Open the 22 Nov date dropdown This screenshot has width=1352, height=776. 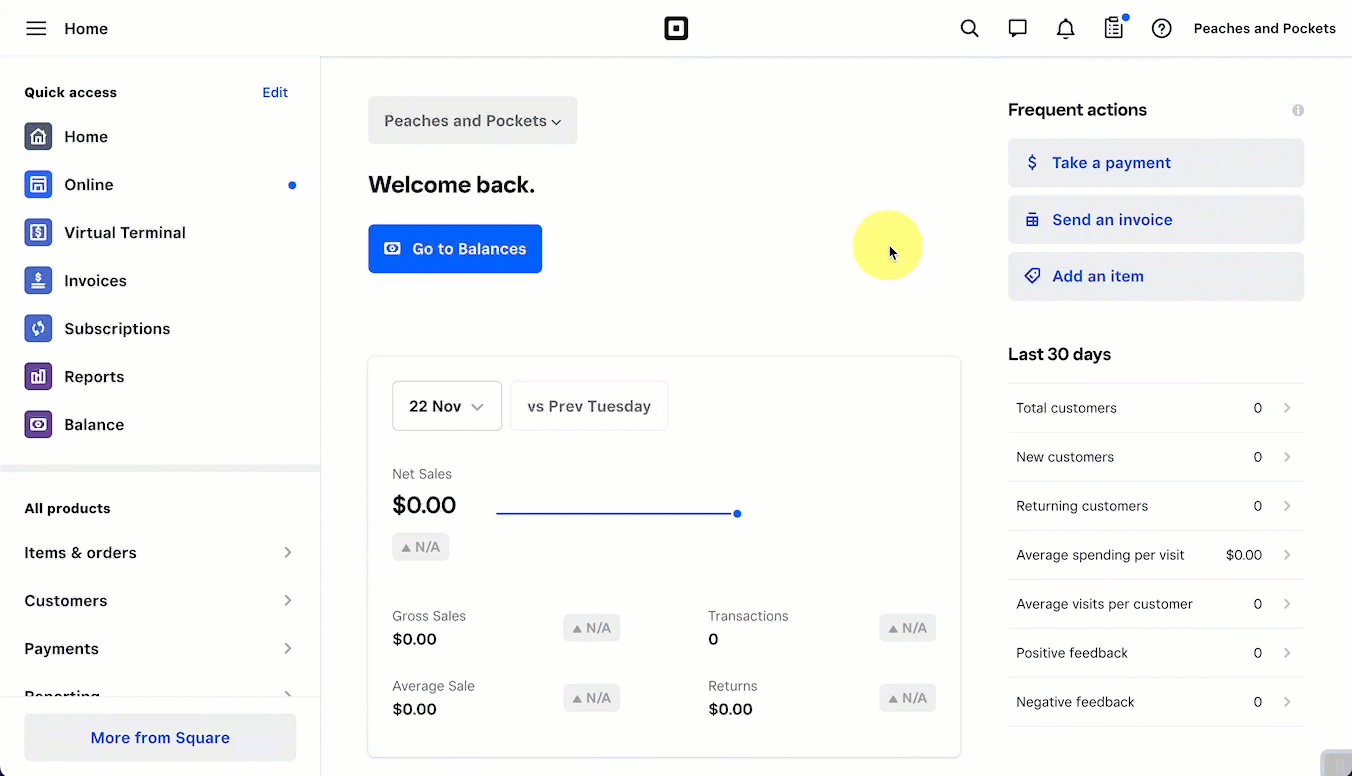pos(446,406)
